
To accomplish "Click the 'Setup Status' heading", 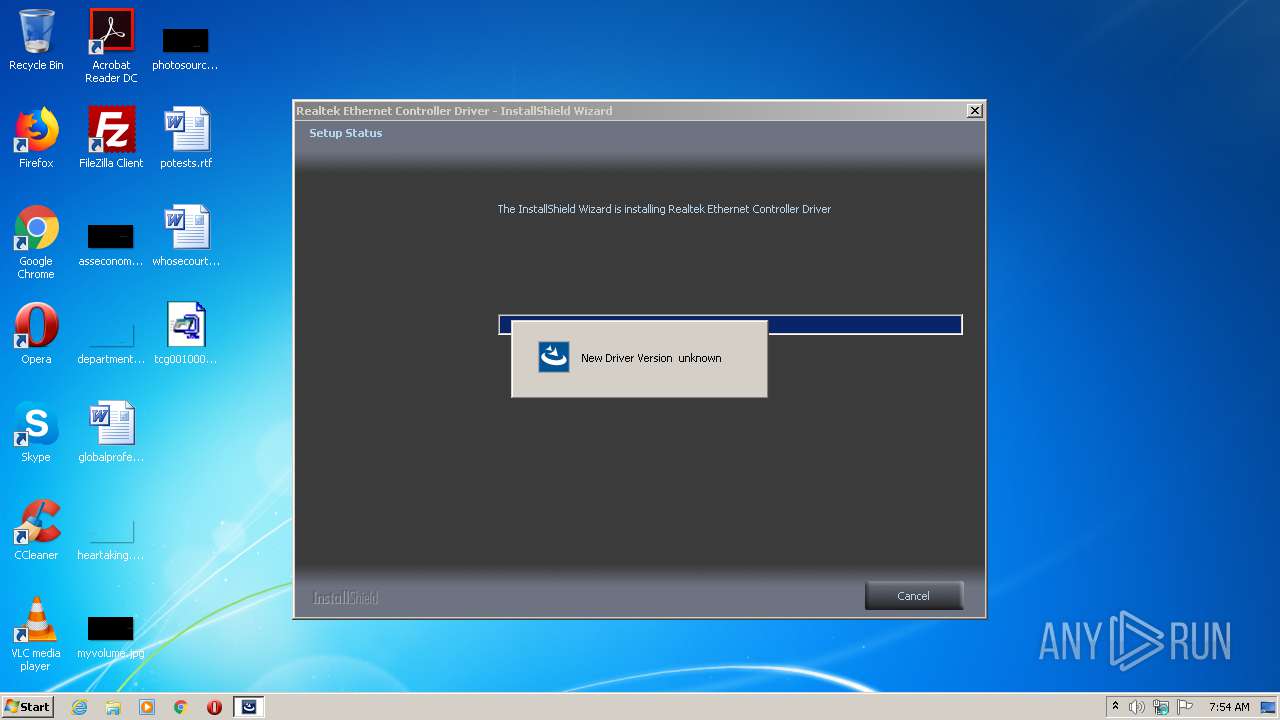I will (345, 133).
